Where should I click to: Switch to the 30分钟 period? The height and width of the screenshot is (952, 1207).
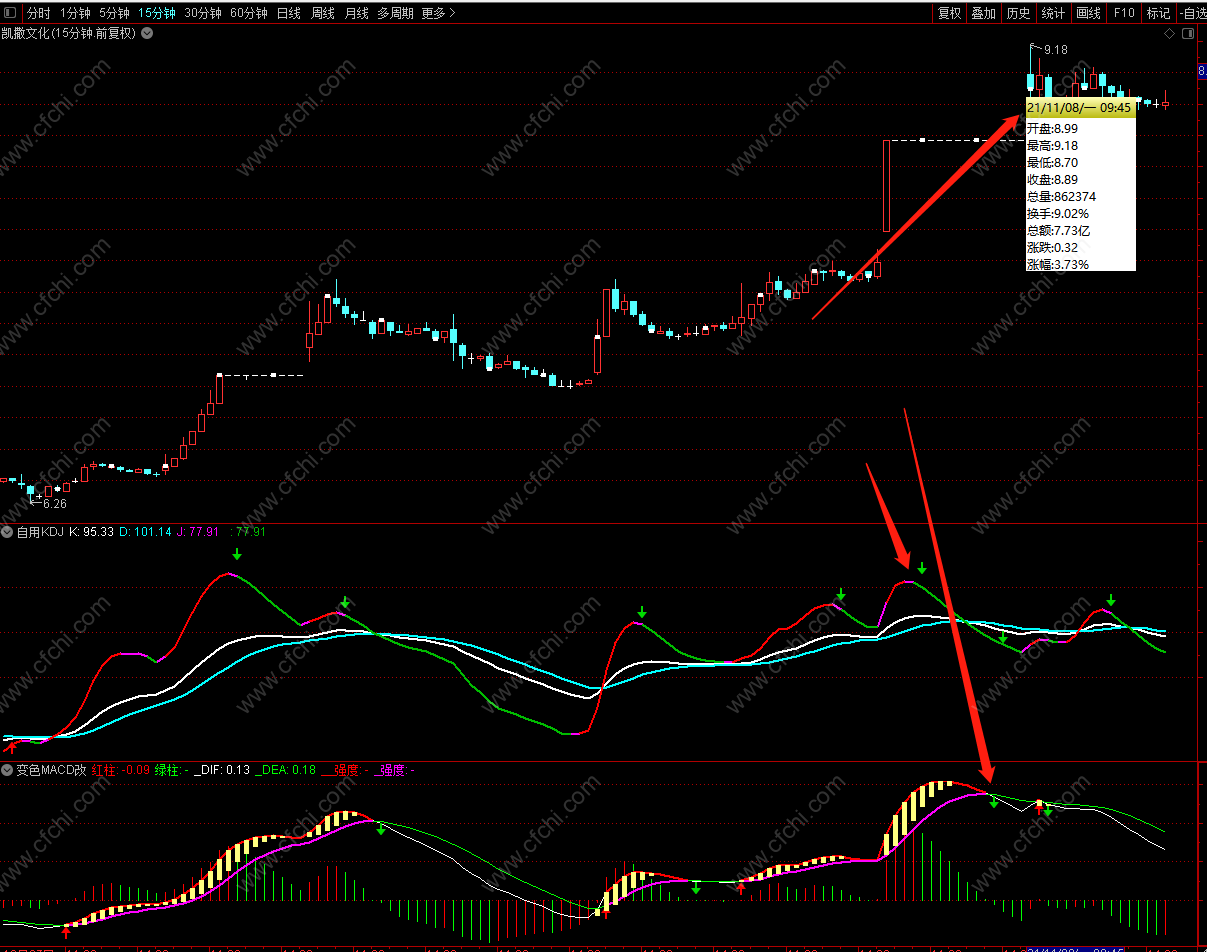[x=203, y=13]
